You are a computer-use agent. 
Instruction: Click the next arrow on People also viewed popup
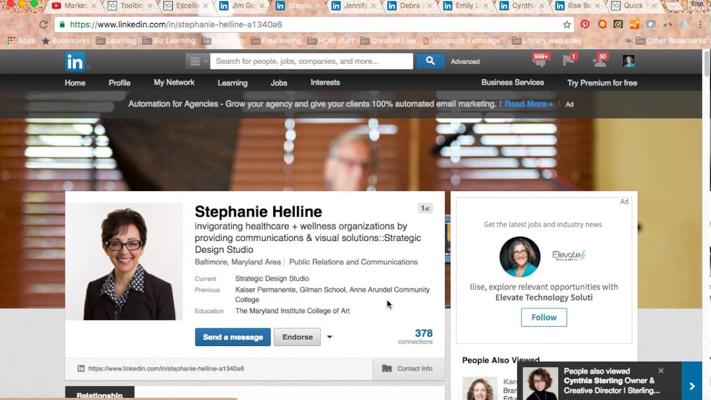(x=692, y=386)
